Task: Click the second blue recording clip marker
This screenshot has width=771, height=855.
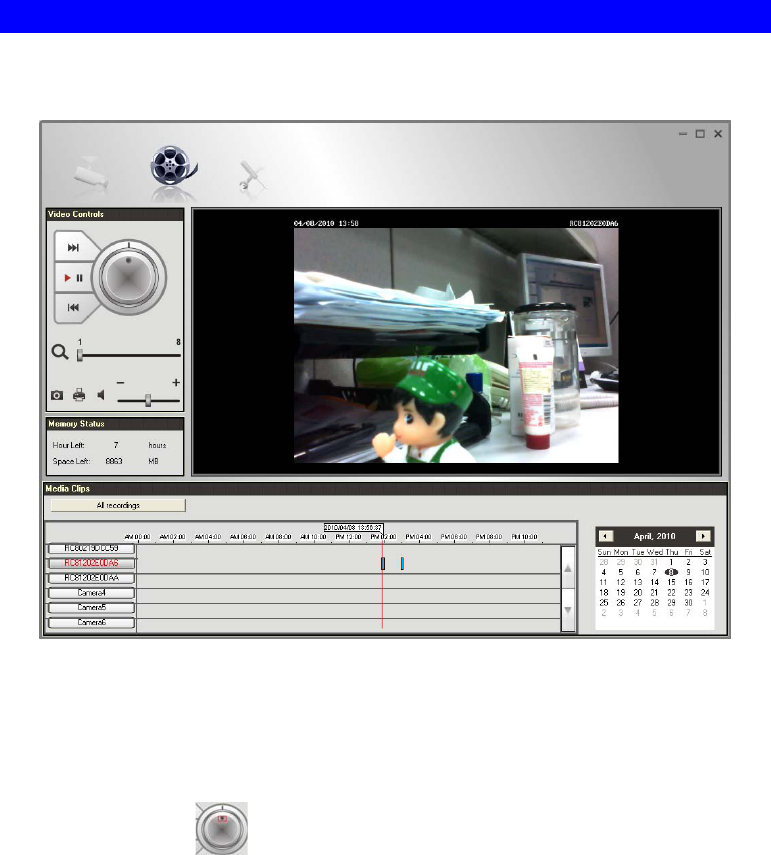Action: point(402,564)
